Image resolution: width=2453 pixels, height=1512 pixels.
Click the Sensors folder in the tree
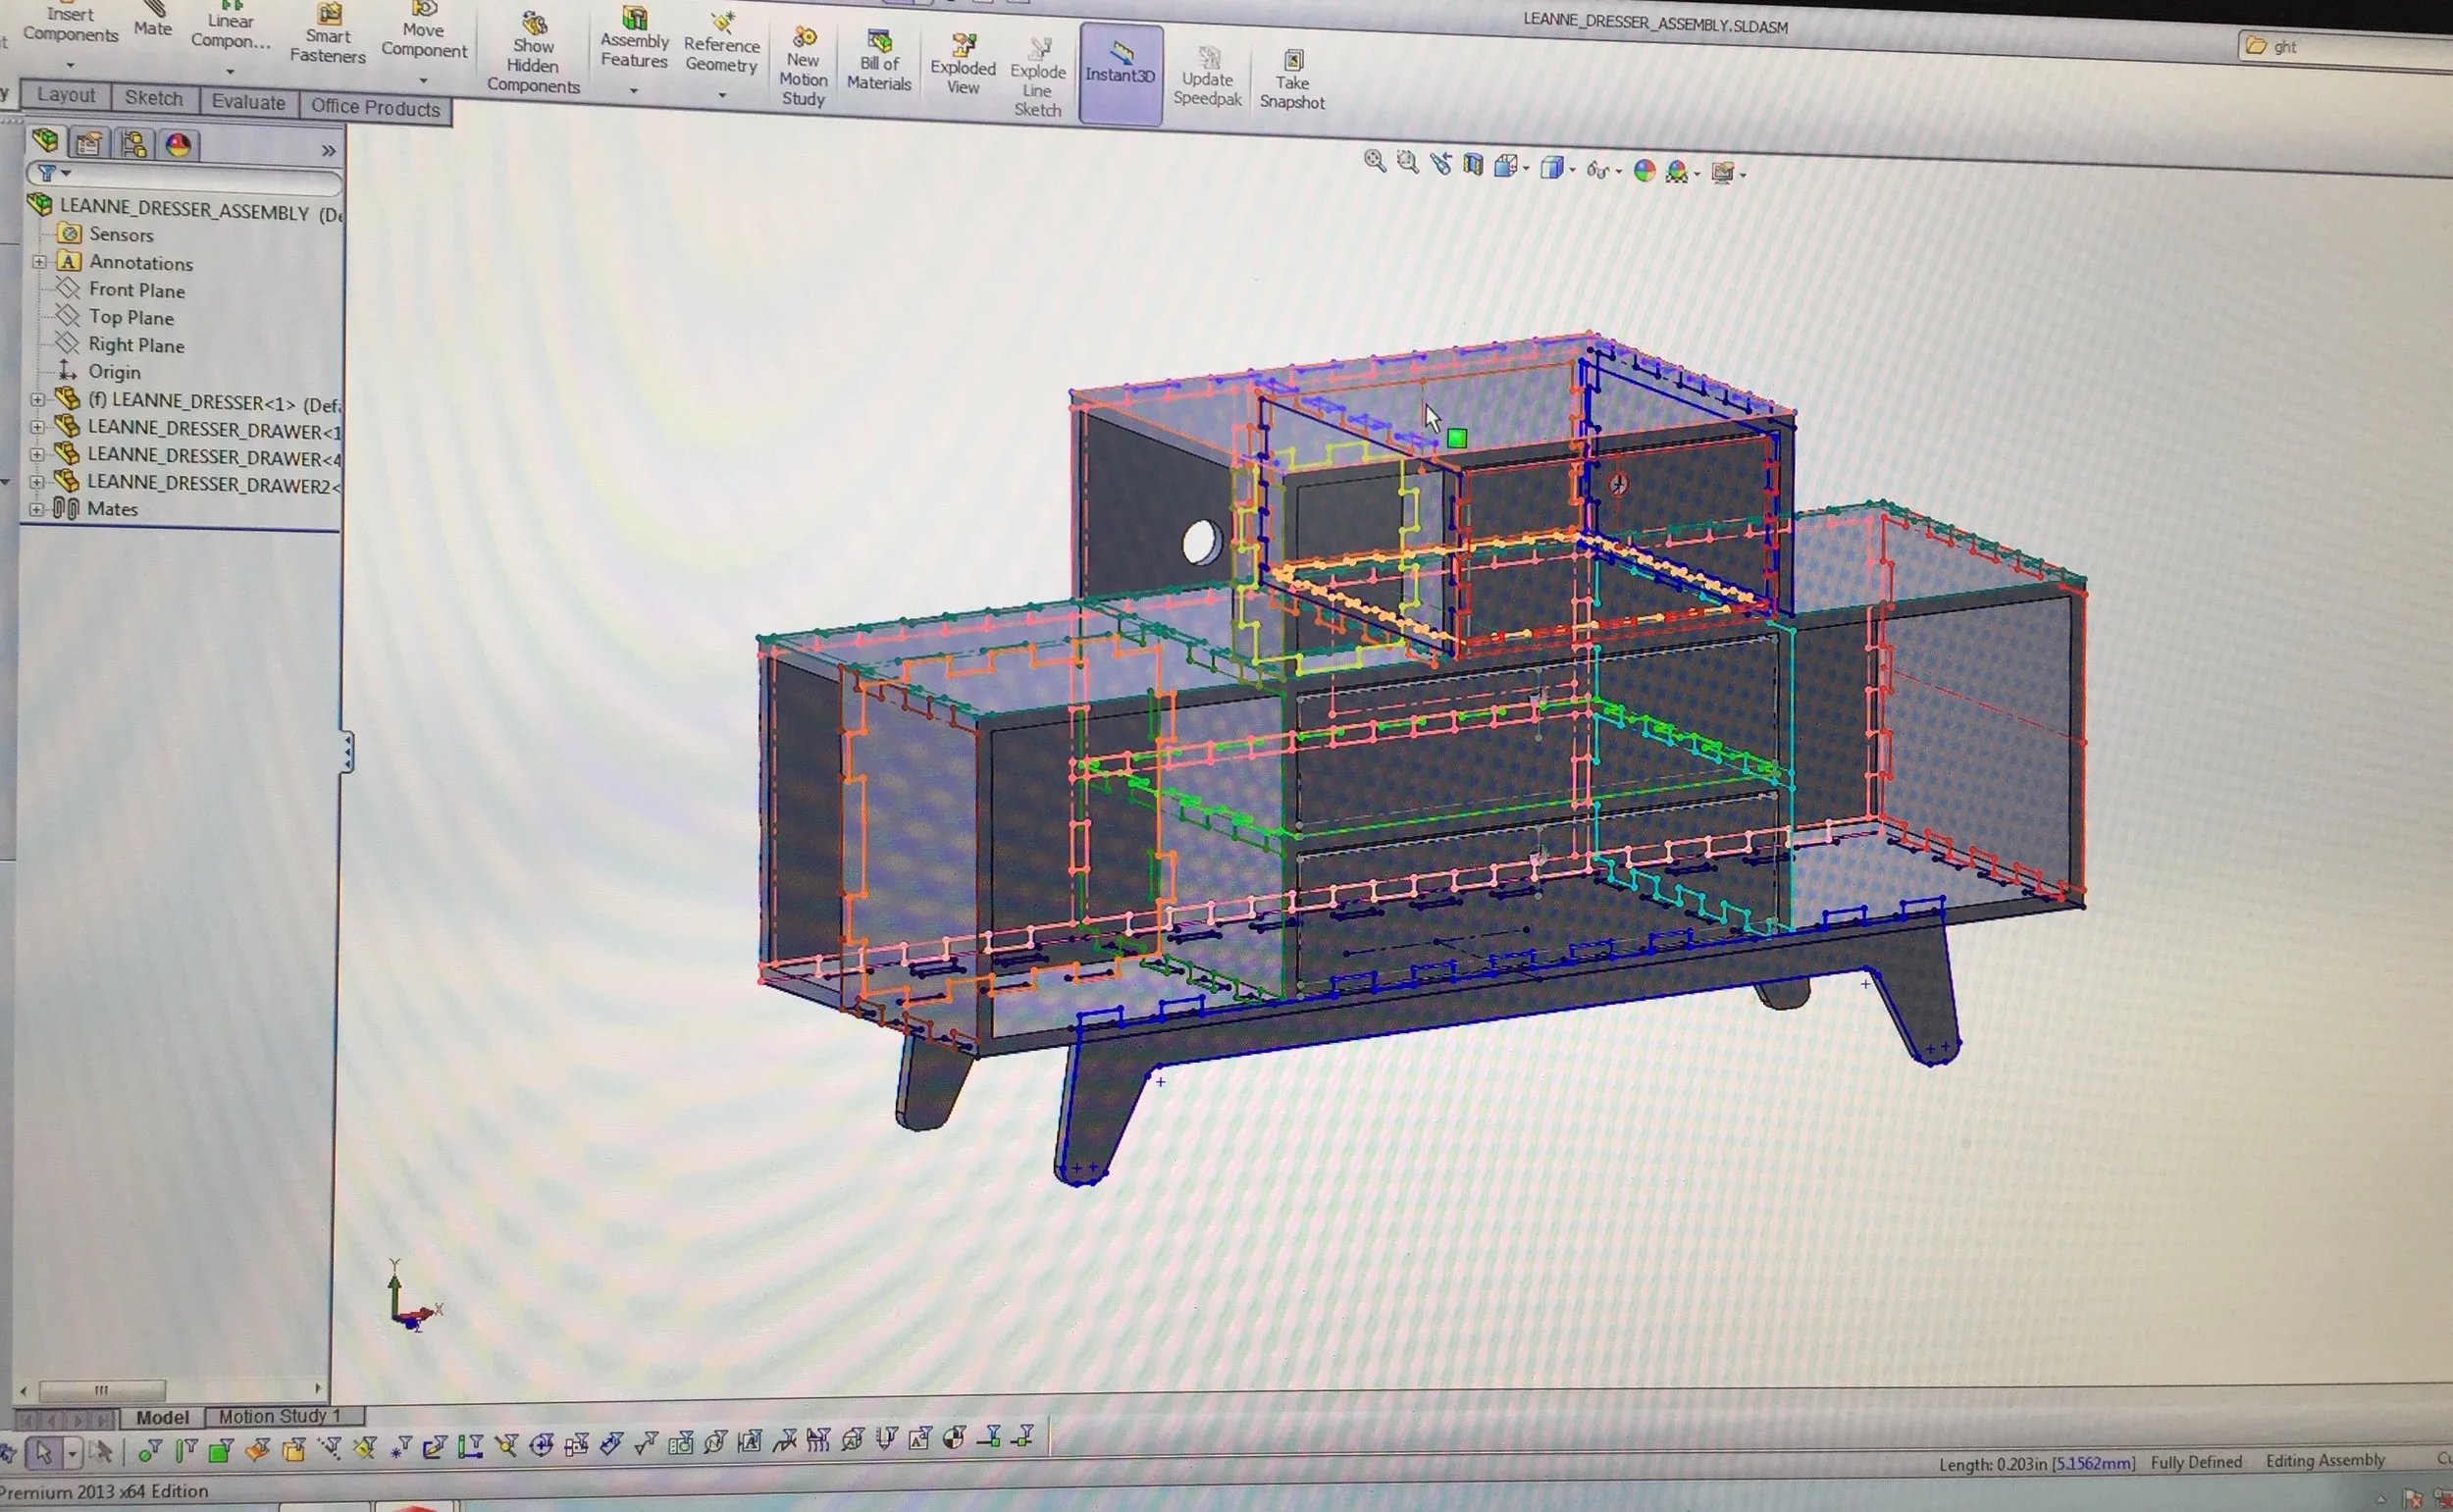(106, 234)
